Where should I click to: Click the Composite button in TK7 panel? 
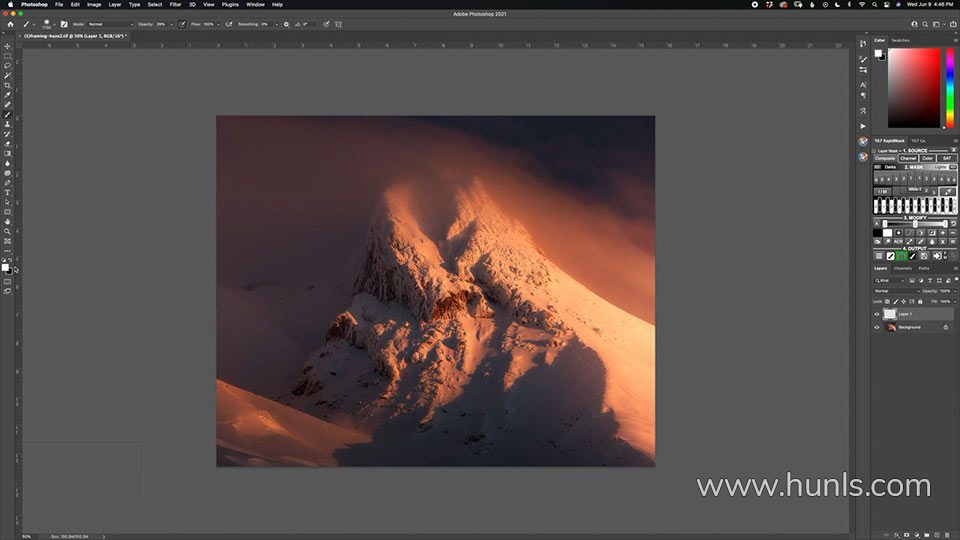(885, 158)
